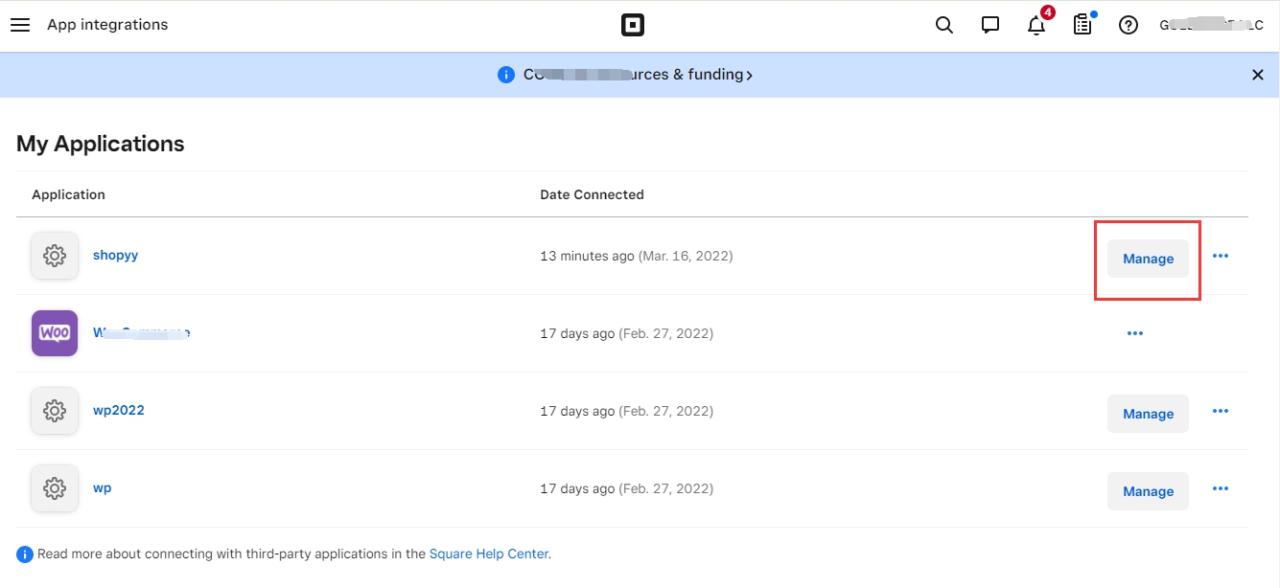
Task: Open the Square Help Center link
Action: [x=488, y=554]
